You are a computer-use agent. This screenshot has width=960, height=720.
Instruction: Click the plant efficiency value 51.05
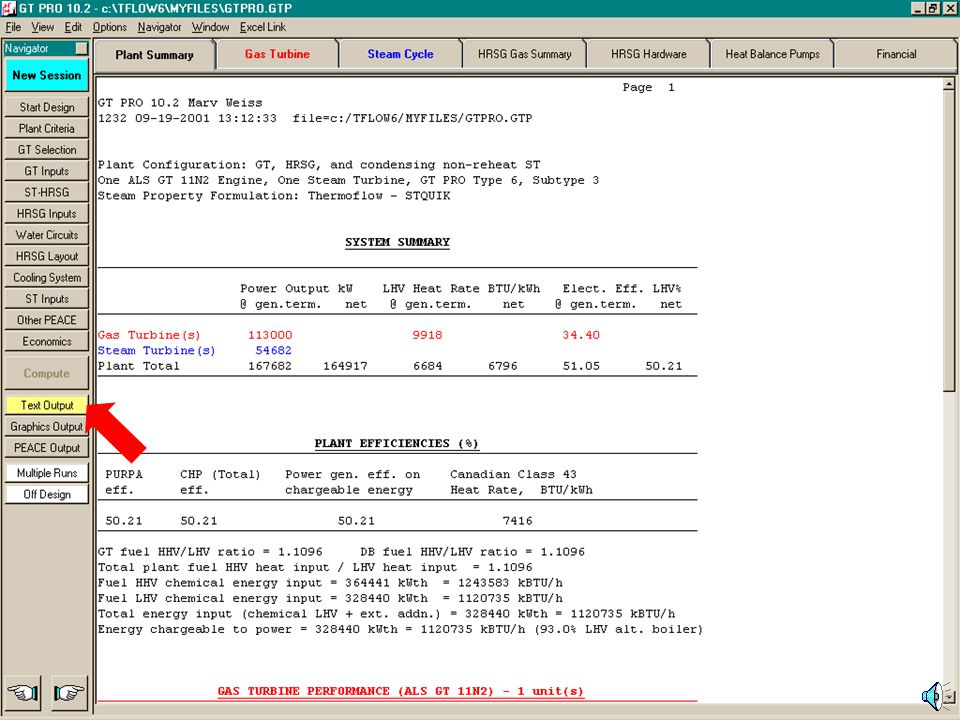coord(581,366)
